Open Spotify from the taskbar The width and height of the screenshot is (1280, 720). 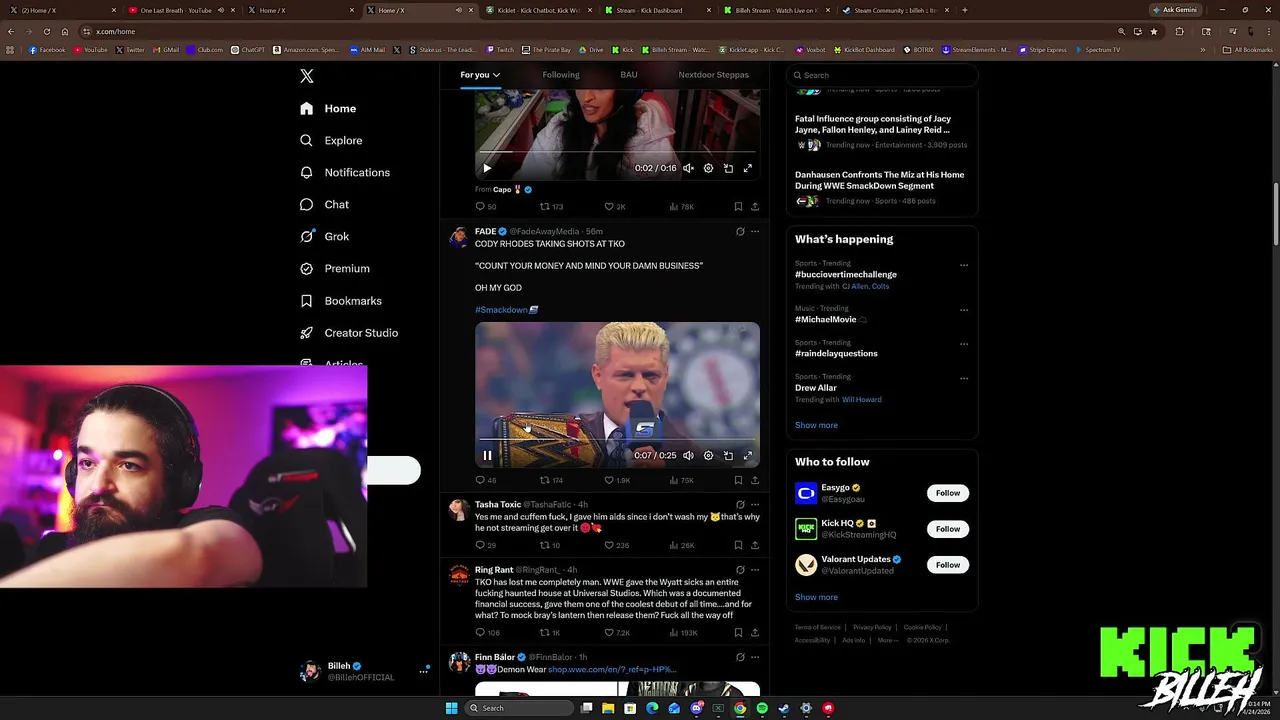pyautogui.click(x=762, y=708)
